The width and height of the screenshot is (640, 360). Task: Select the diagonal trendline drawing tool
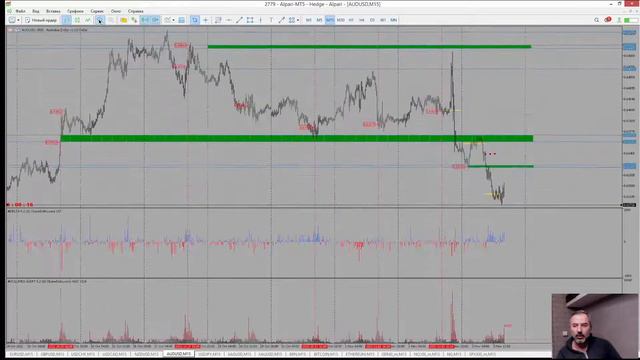pyautogui.click(x=239, y=20)
